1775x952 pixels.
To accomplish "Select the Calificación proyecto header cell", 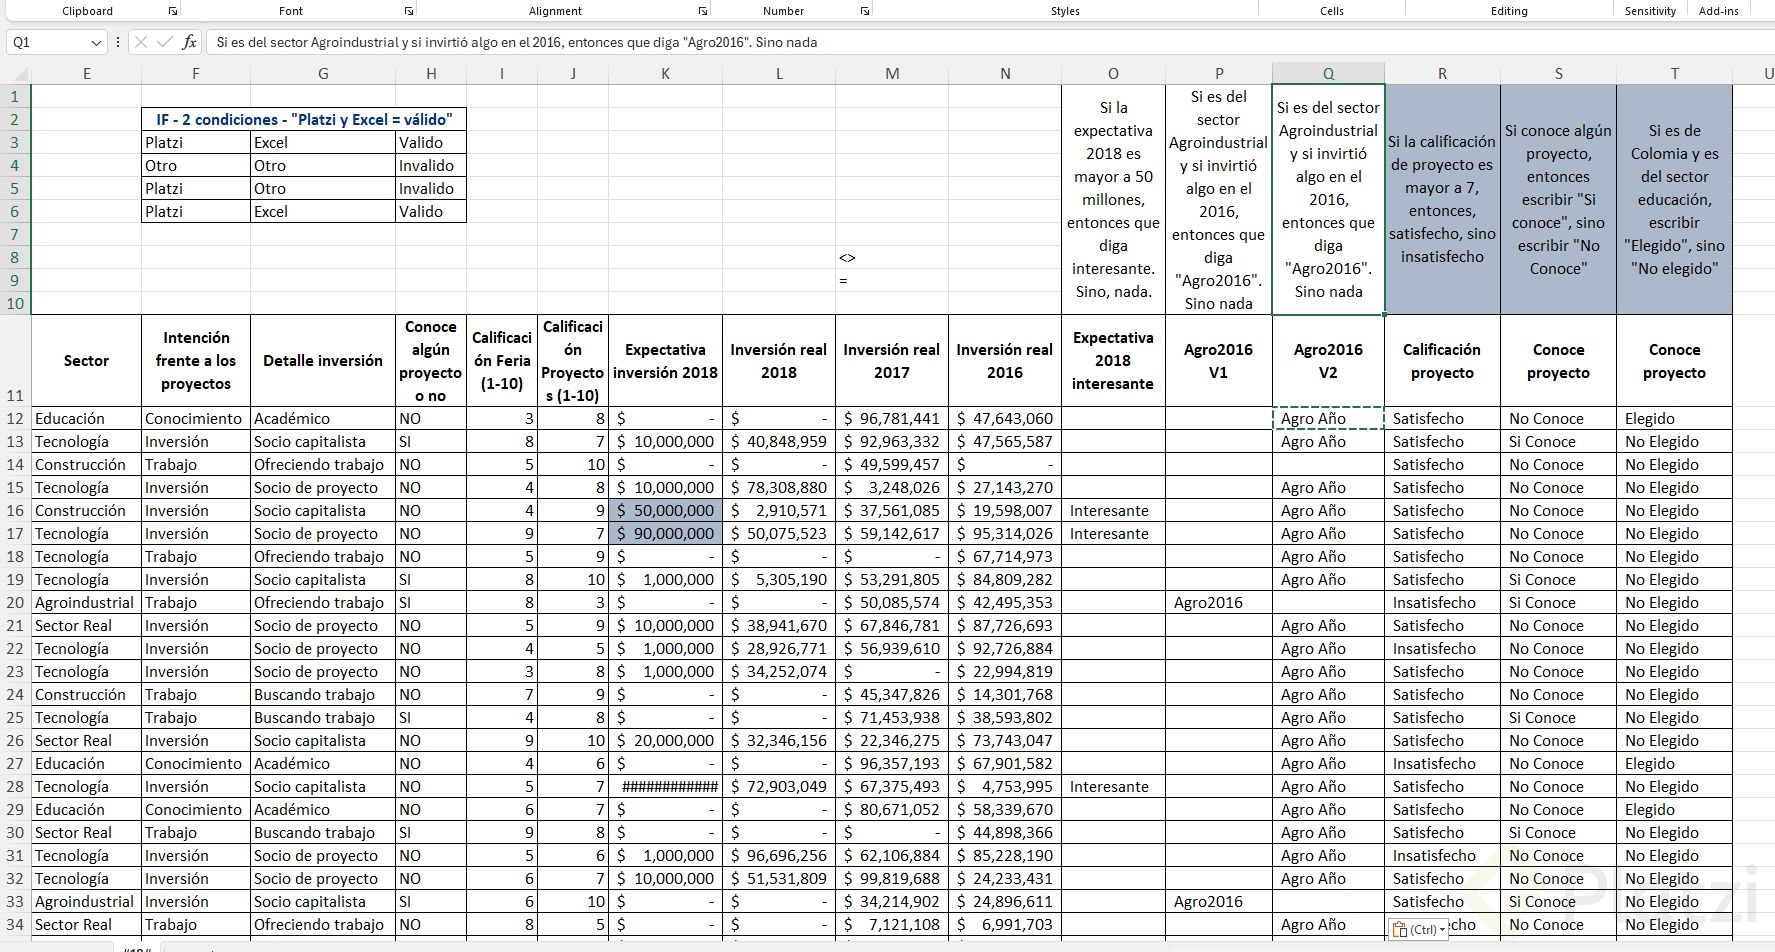I will pyautogui.click(x=1442, y=361).
